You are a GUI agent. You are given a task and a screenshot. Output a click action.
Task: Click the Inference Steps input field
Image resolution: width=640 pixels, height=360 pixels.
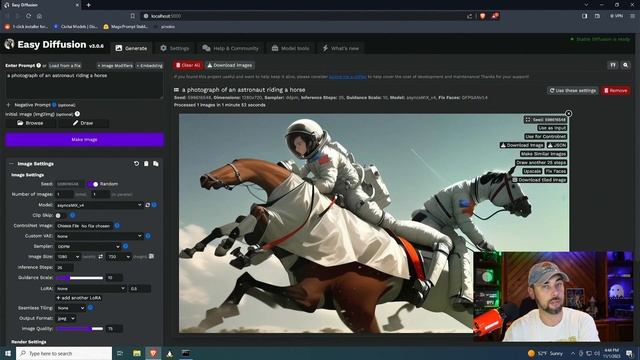[64, 267]
